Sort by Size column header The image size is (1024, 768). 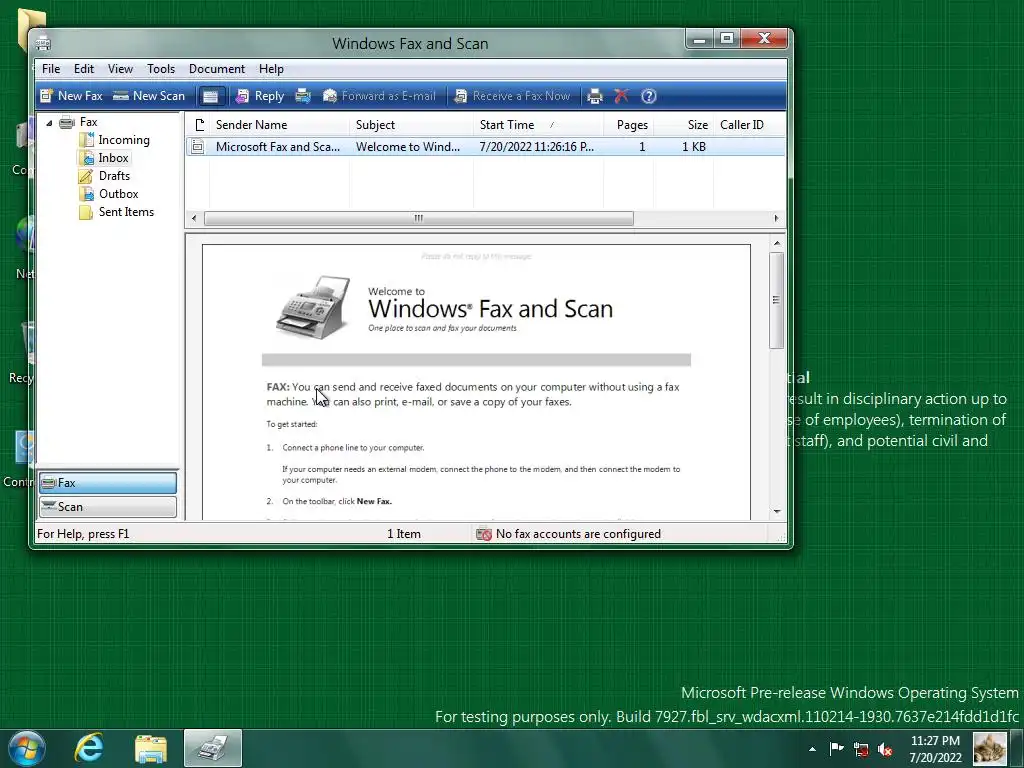click(x=683, y=125)
